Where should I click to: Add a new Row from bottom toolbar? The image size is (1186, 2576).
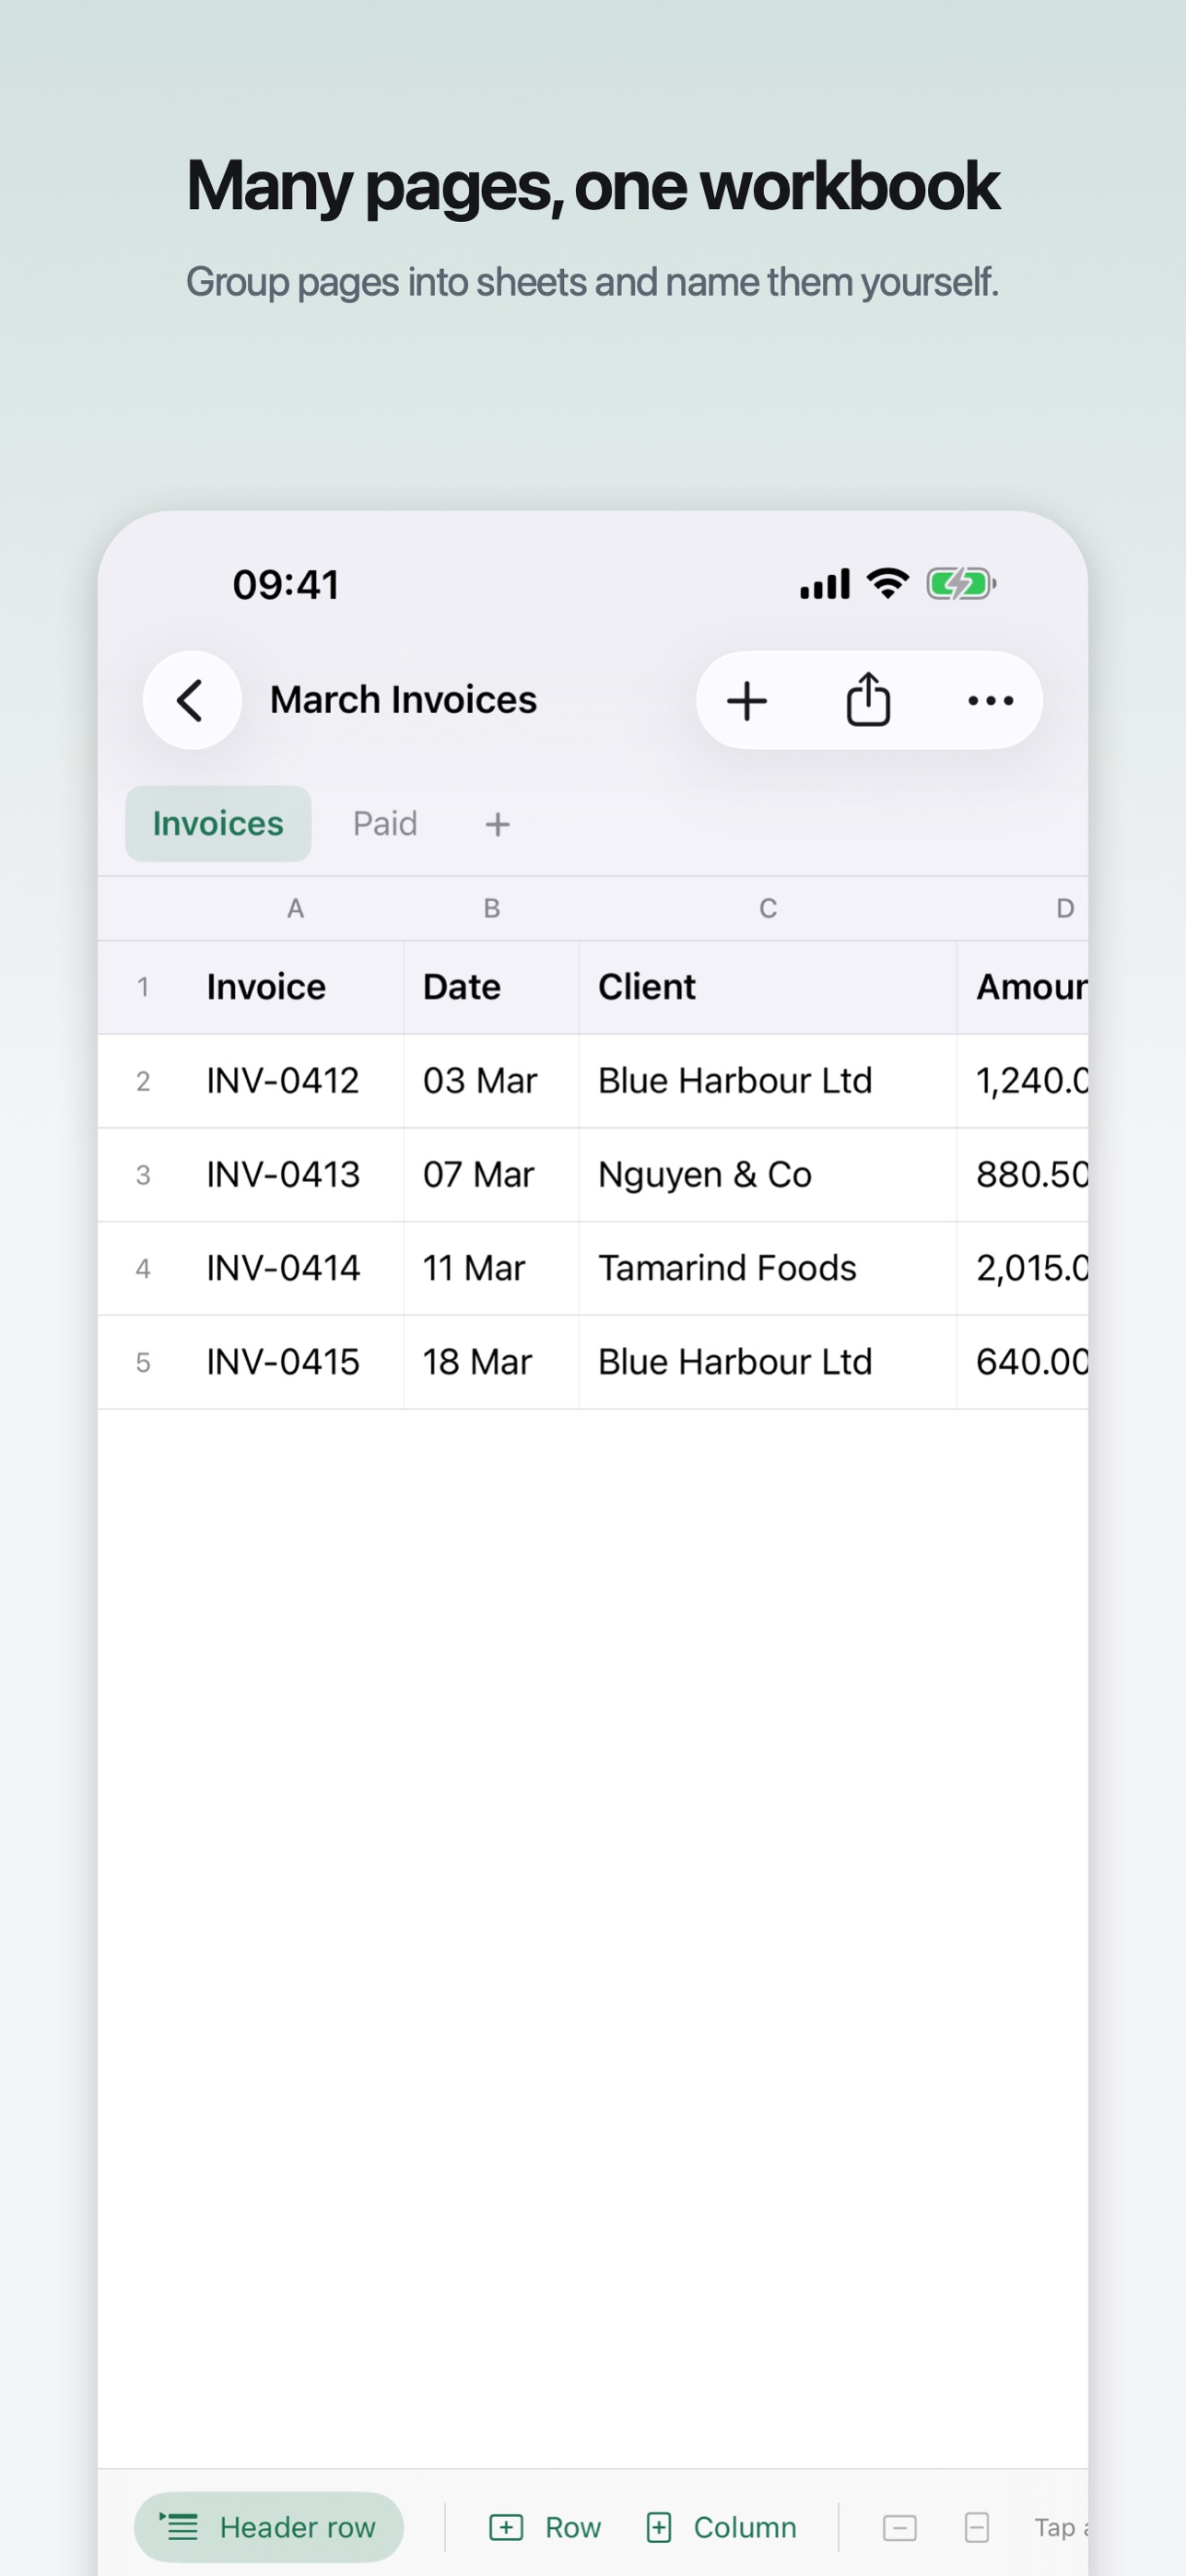coord(545,2527)
